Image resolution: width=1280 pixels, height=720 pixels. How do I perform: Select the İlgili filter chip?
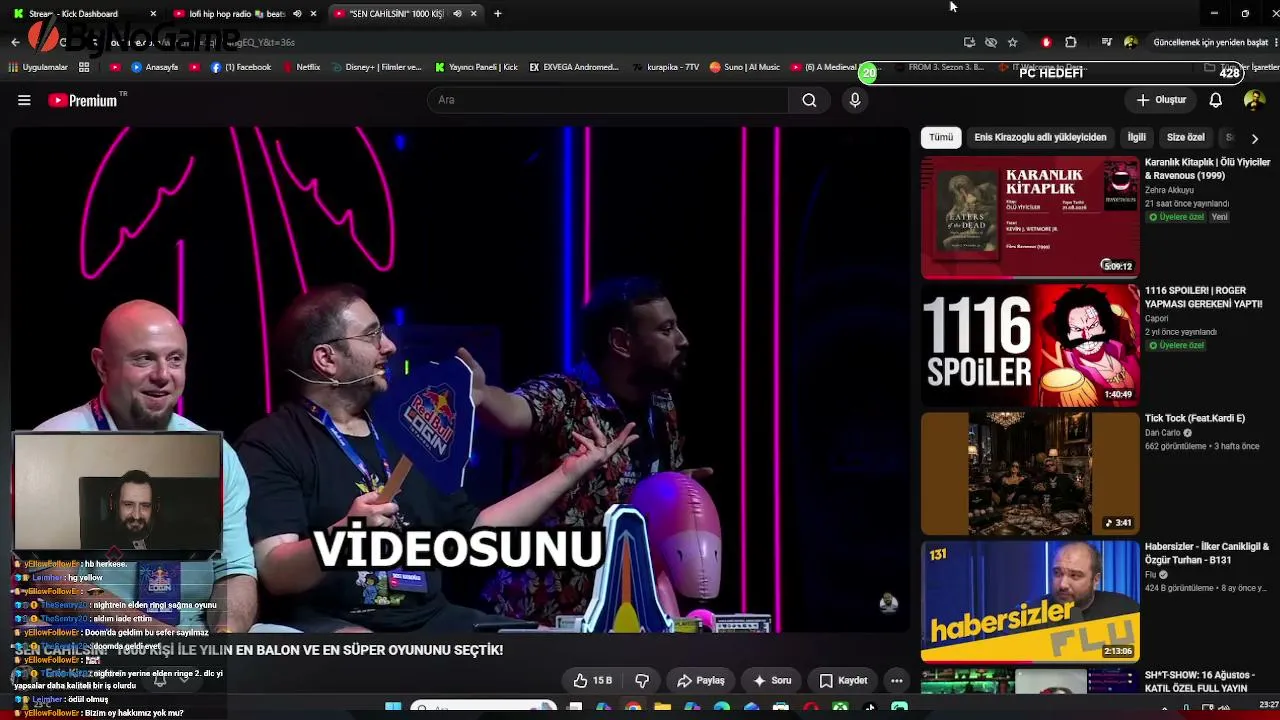1137,138
